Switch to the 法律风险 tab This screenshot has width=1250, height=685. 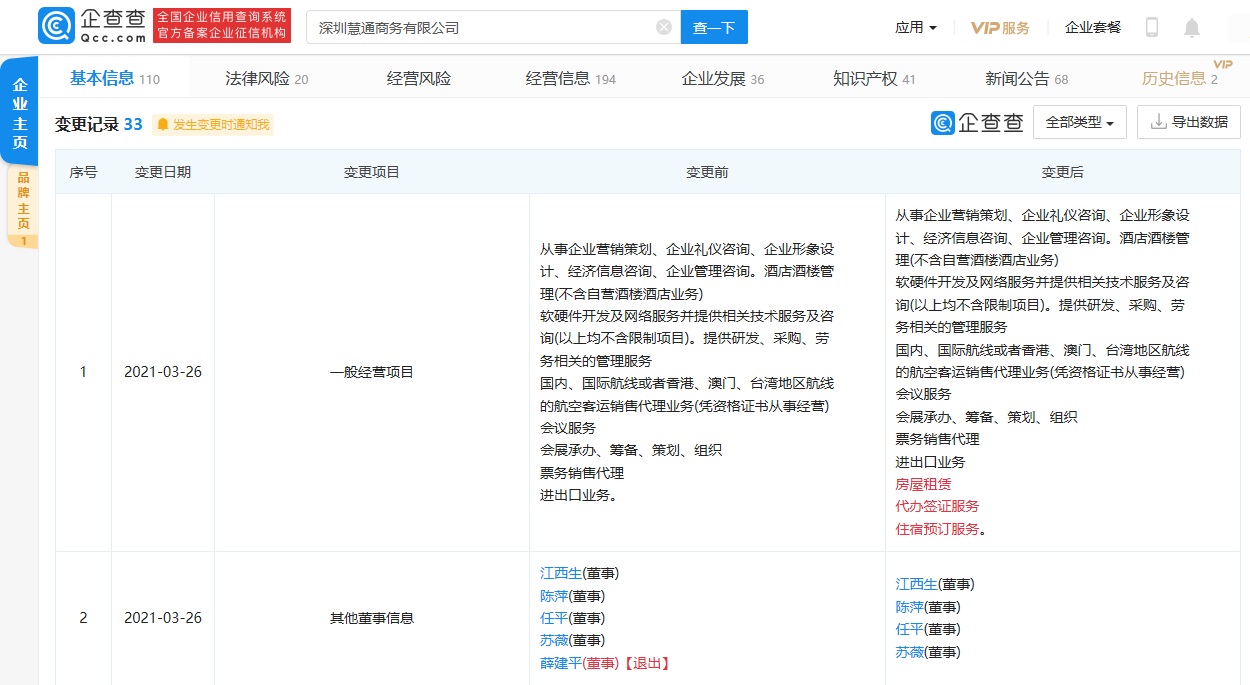point(267,79)
